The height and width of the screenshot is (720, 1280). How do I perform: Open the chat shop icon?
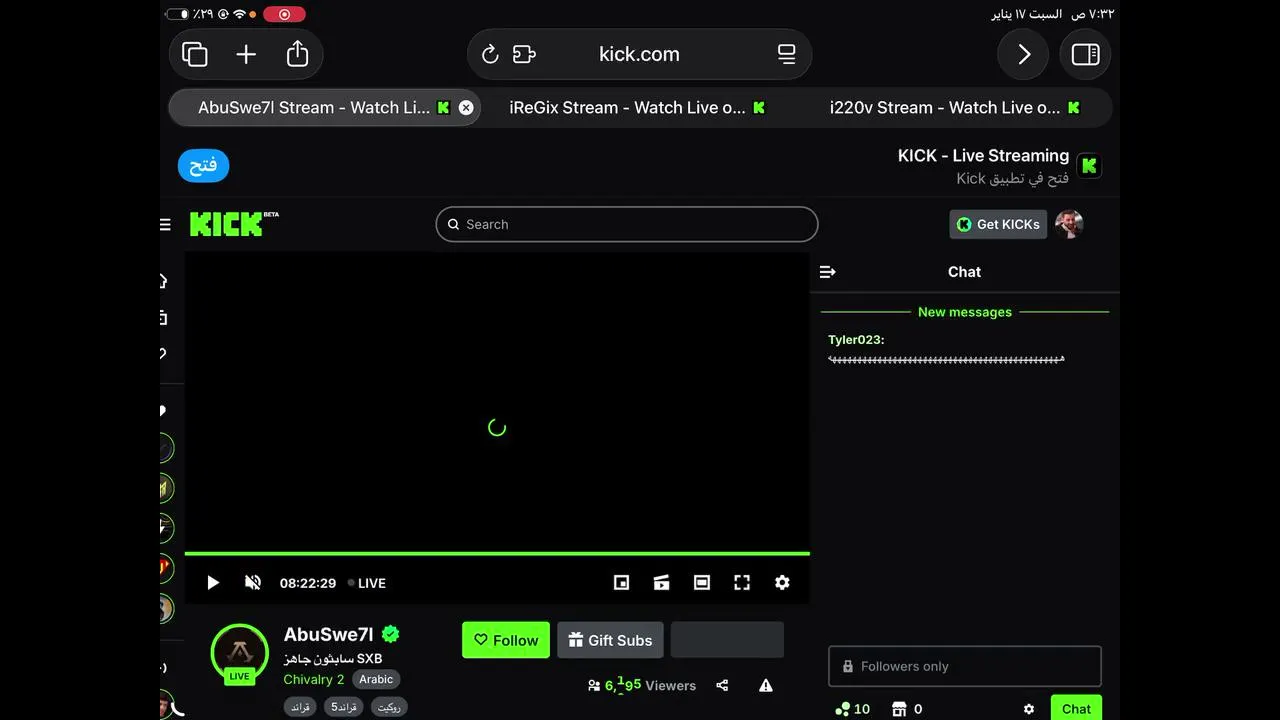(x=898, y=709)
